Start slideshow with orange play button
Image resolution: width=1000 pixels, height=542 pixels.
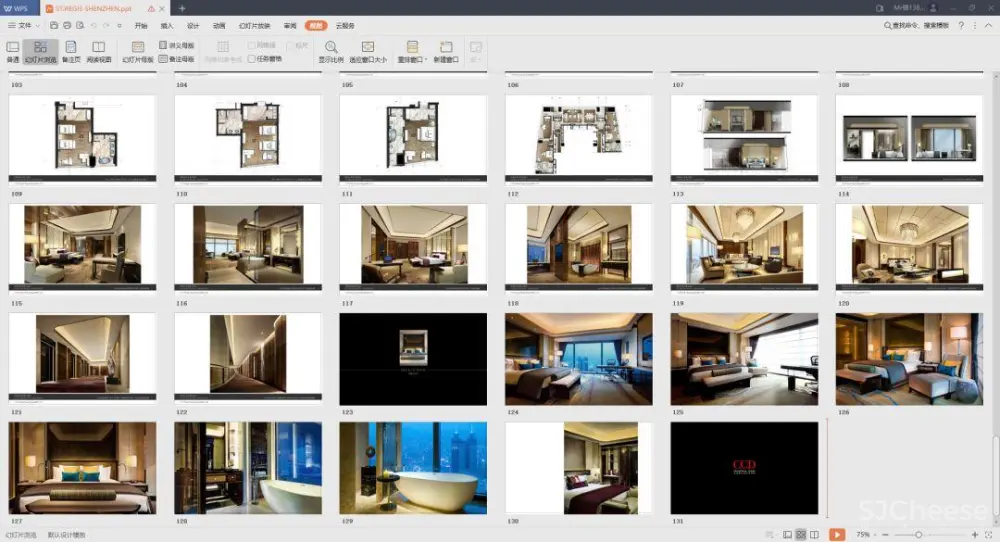click(x=837, y=535)
